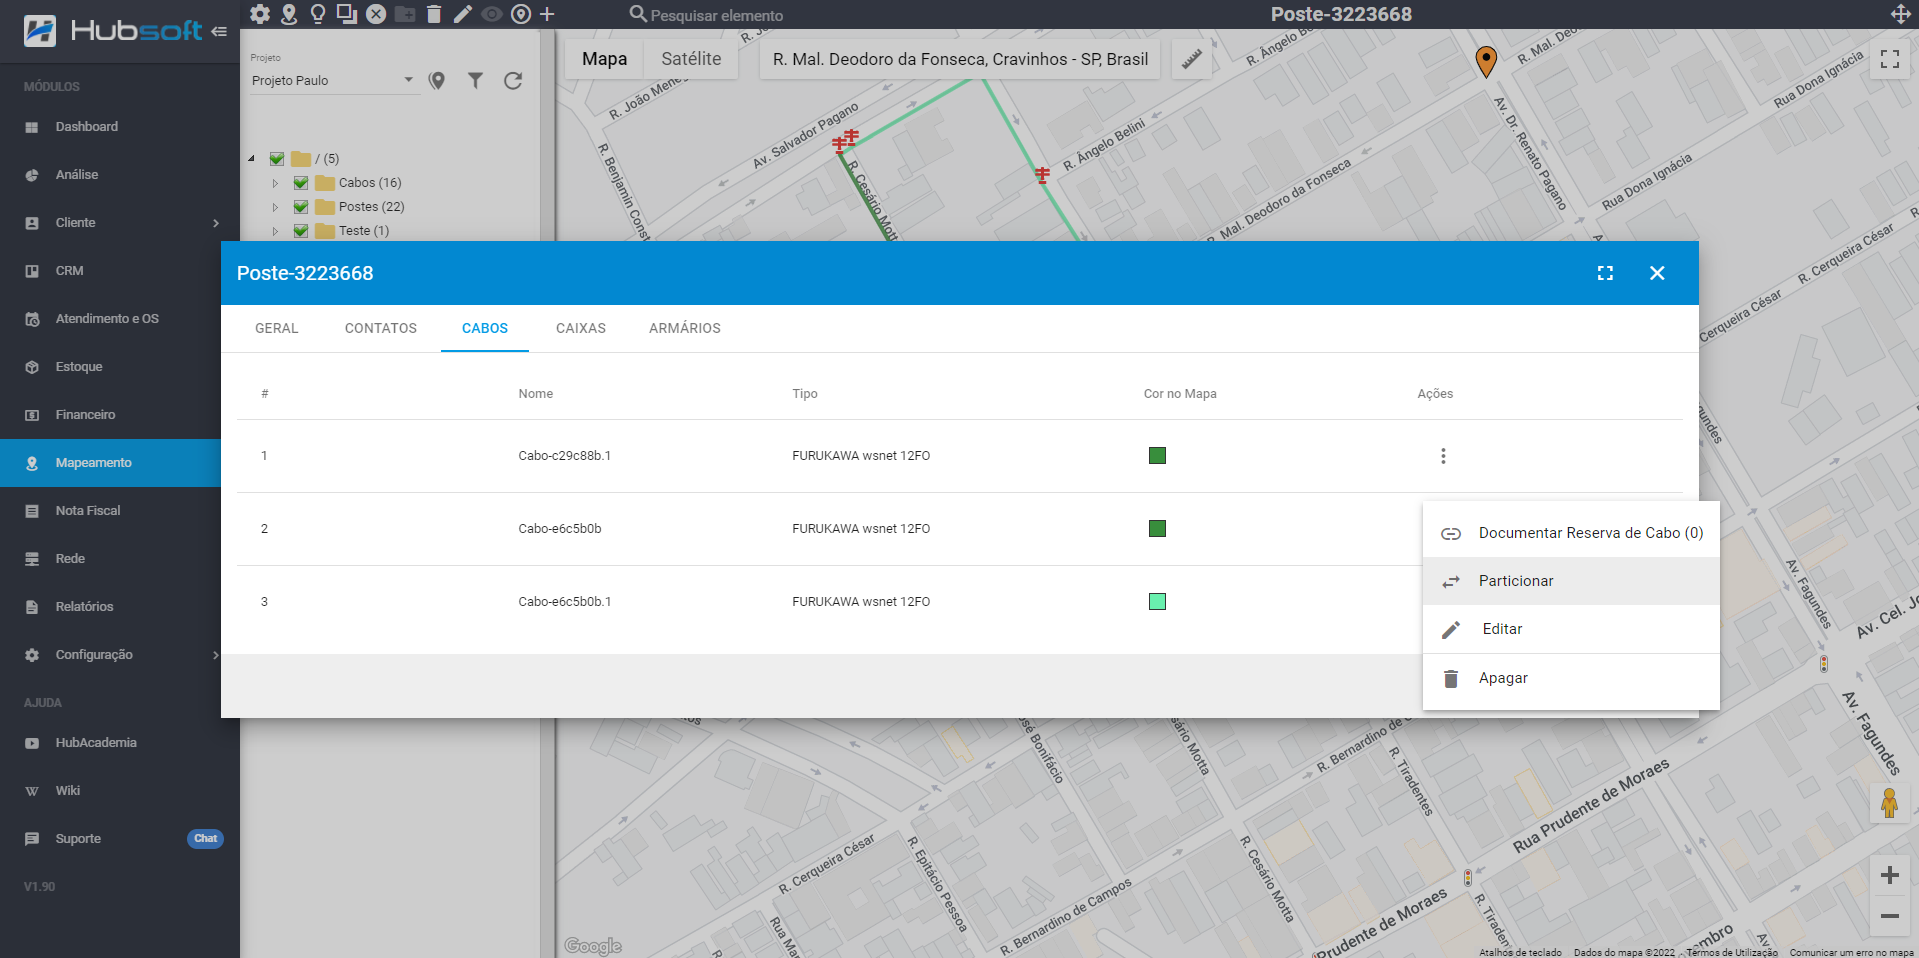Click the Termos de Utilização map link
This screenshot has height=958, width=1919.
[x=1732, y=953]
